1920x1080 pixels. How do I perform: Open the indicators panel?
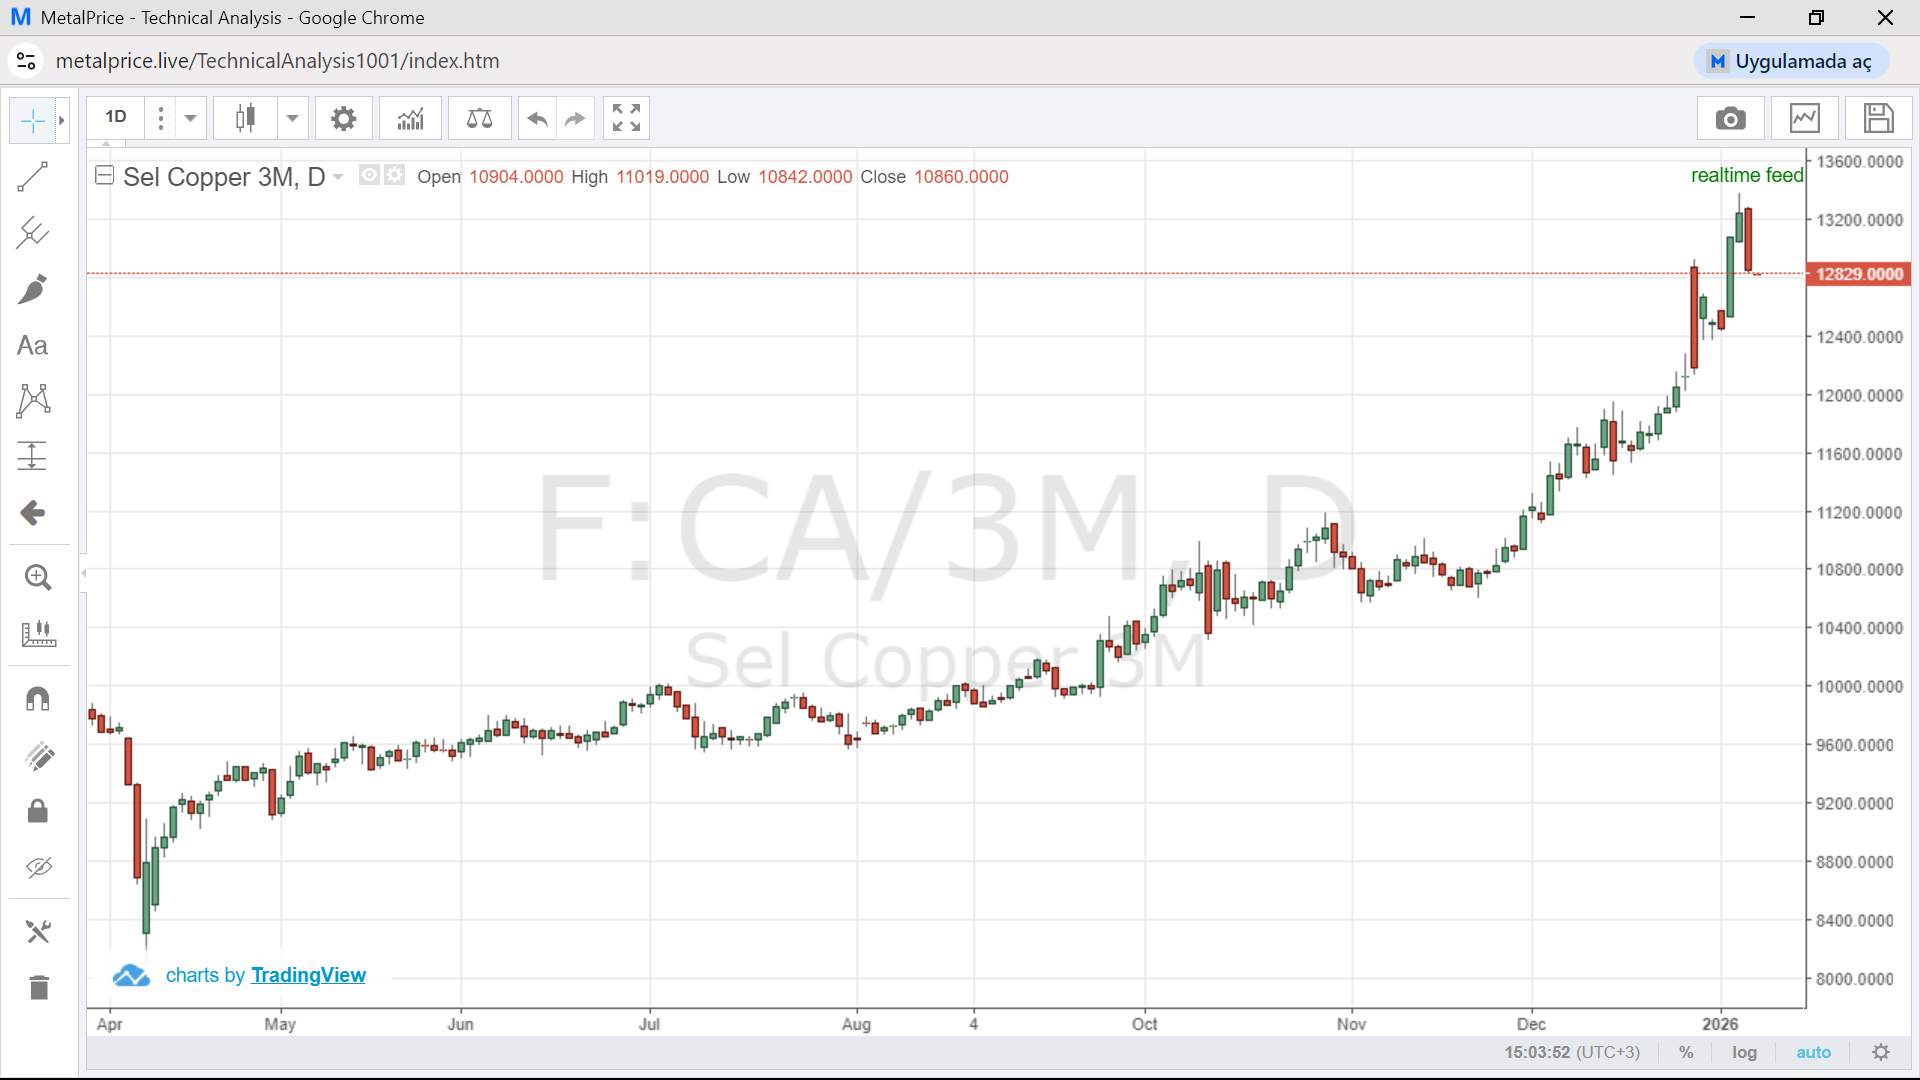(x=410, y=119)
